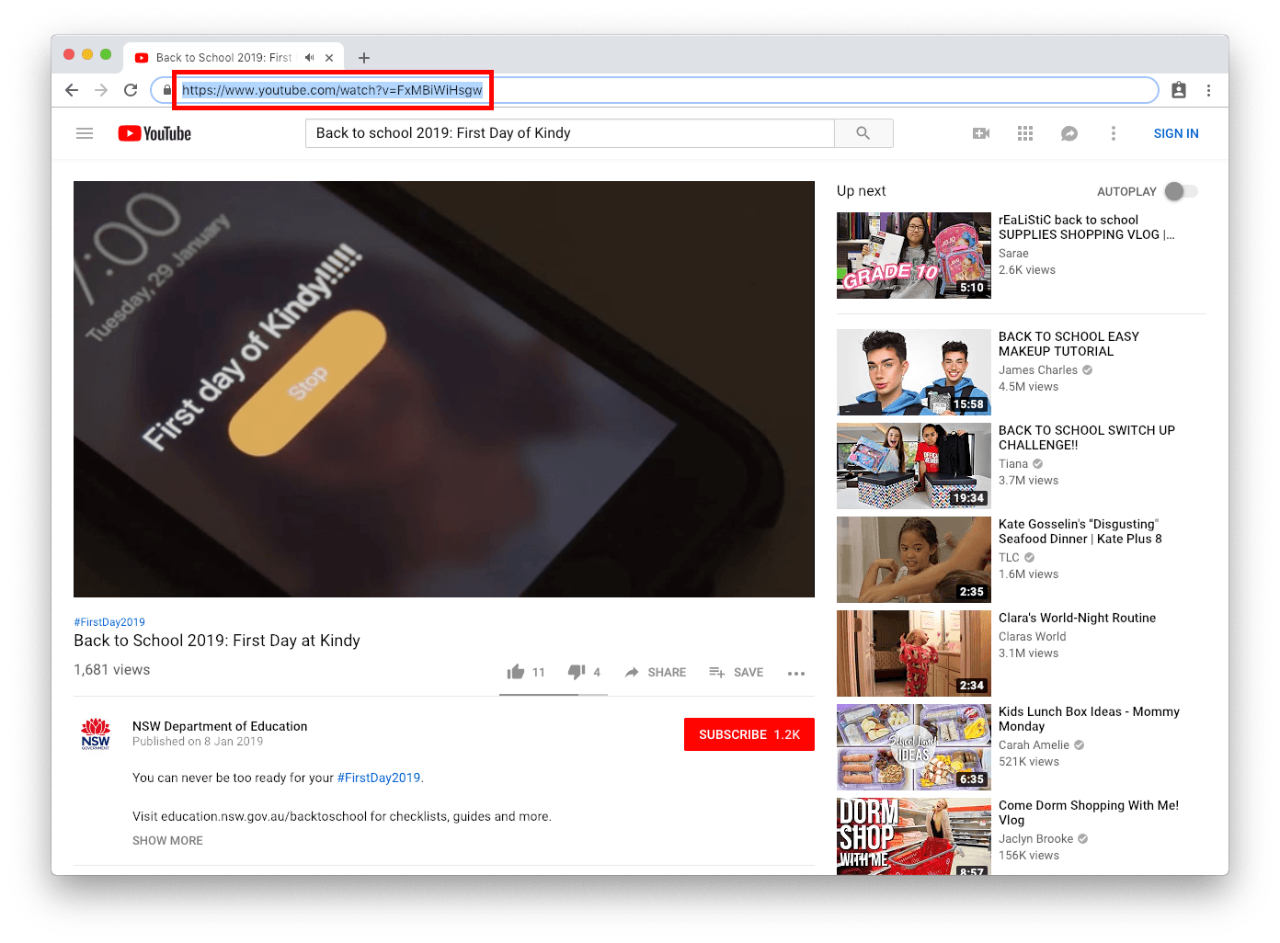
Task: Click the red SUBSCRIBE button
Action: coord(749,734)
